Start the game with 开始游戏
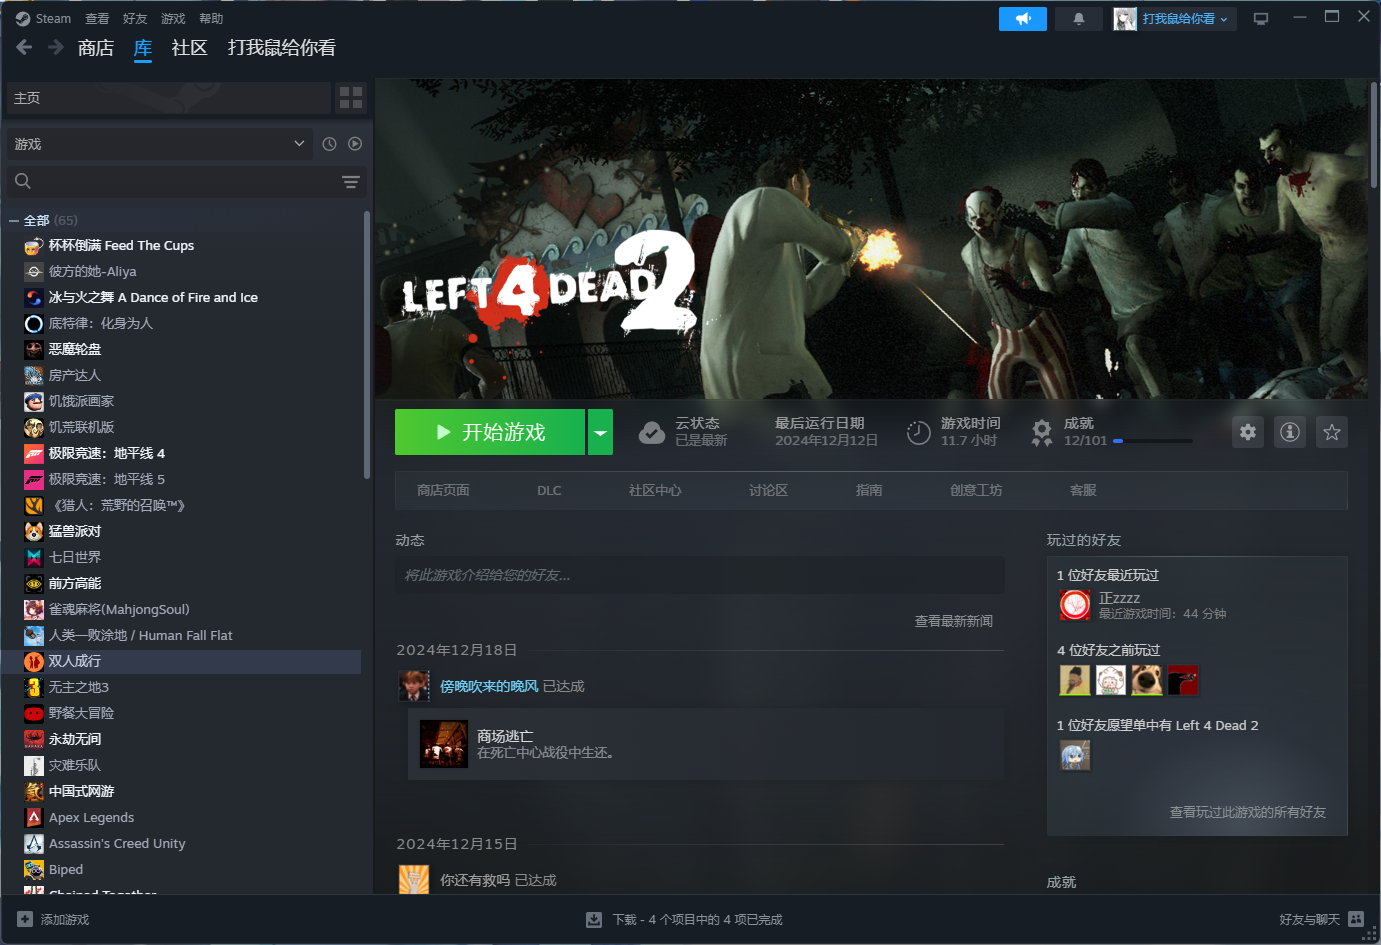This screenshot has height=945, width=1381. [x=490, y=432]
